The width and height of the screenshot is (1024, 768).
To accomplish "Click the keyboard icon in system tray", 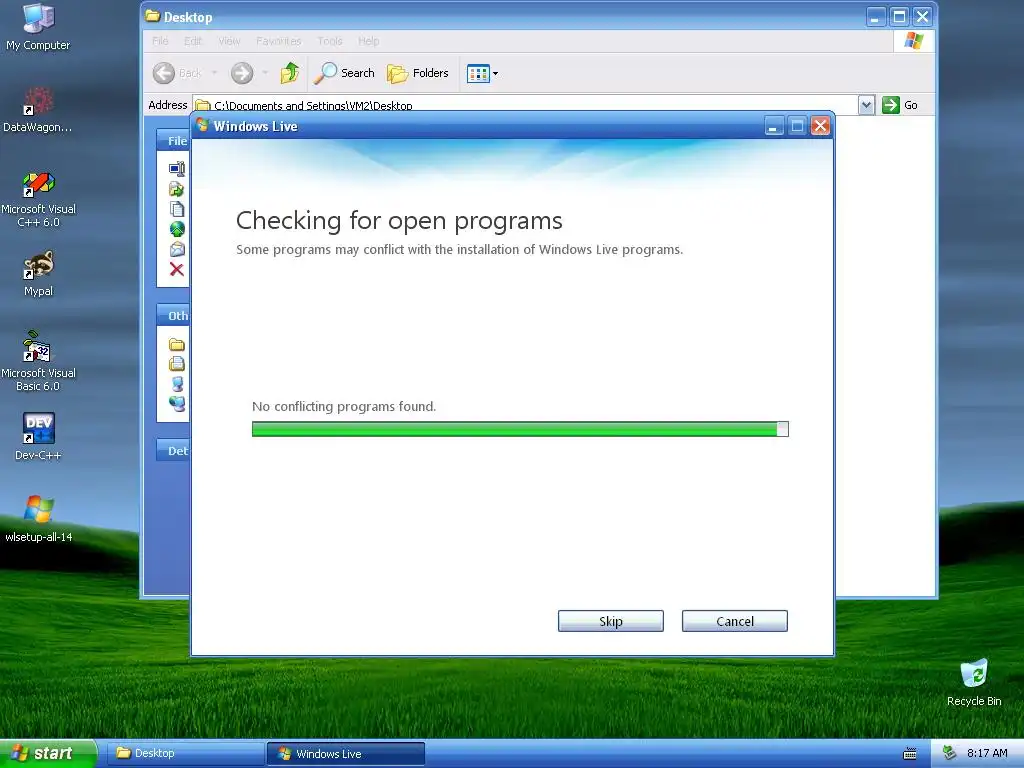I will pos(910,754).
